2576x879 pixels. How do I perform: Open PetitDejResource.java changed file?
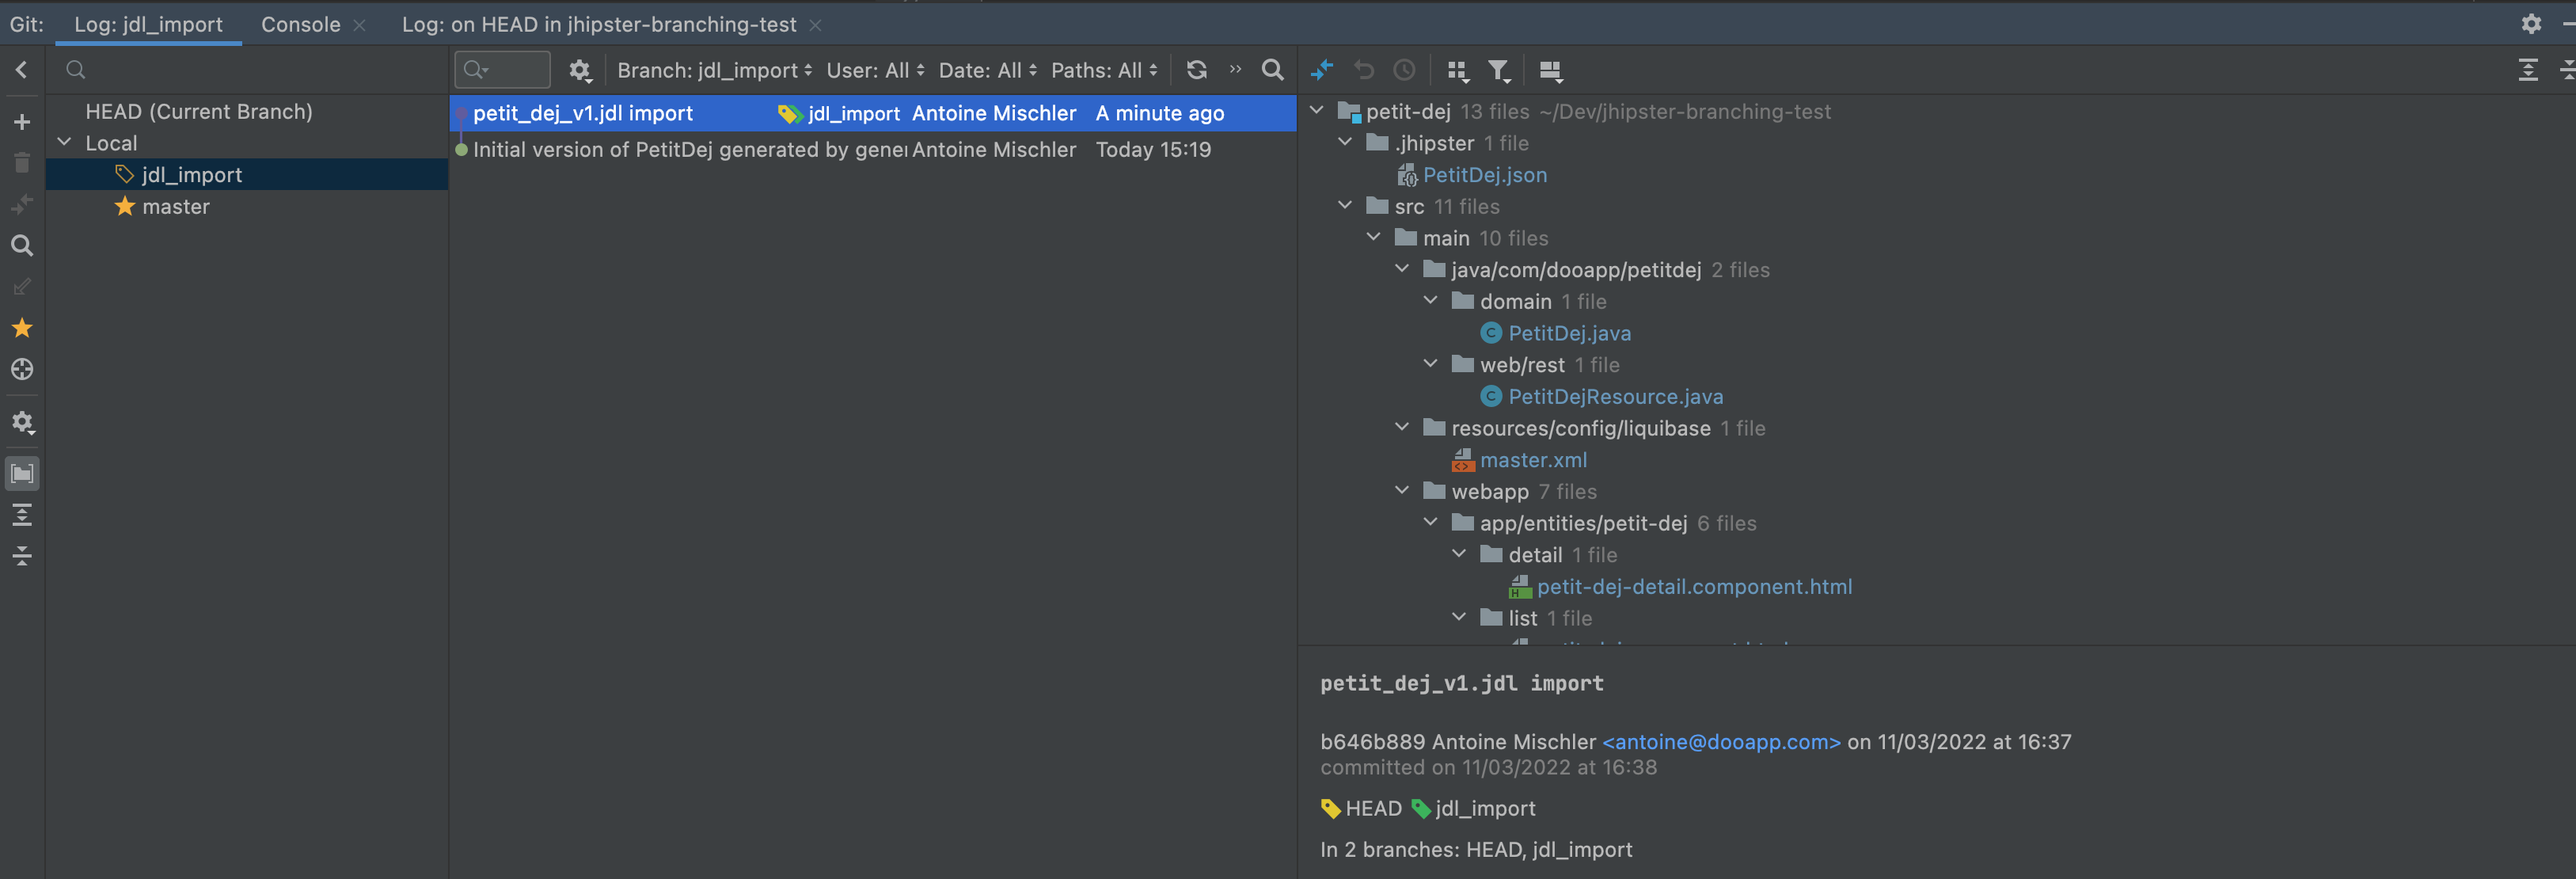pos(1615,396)
